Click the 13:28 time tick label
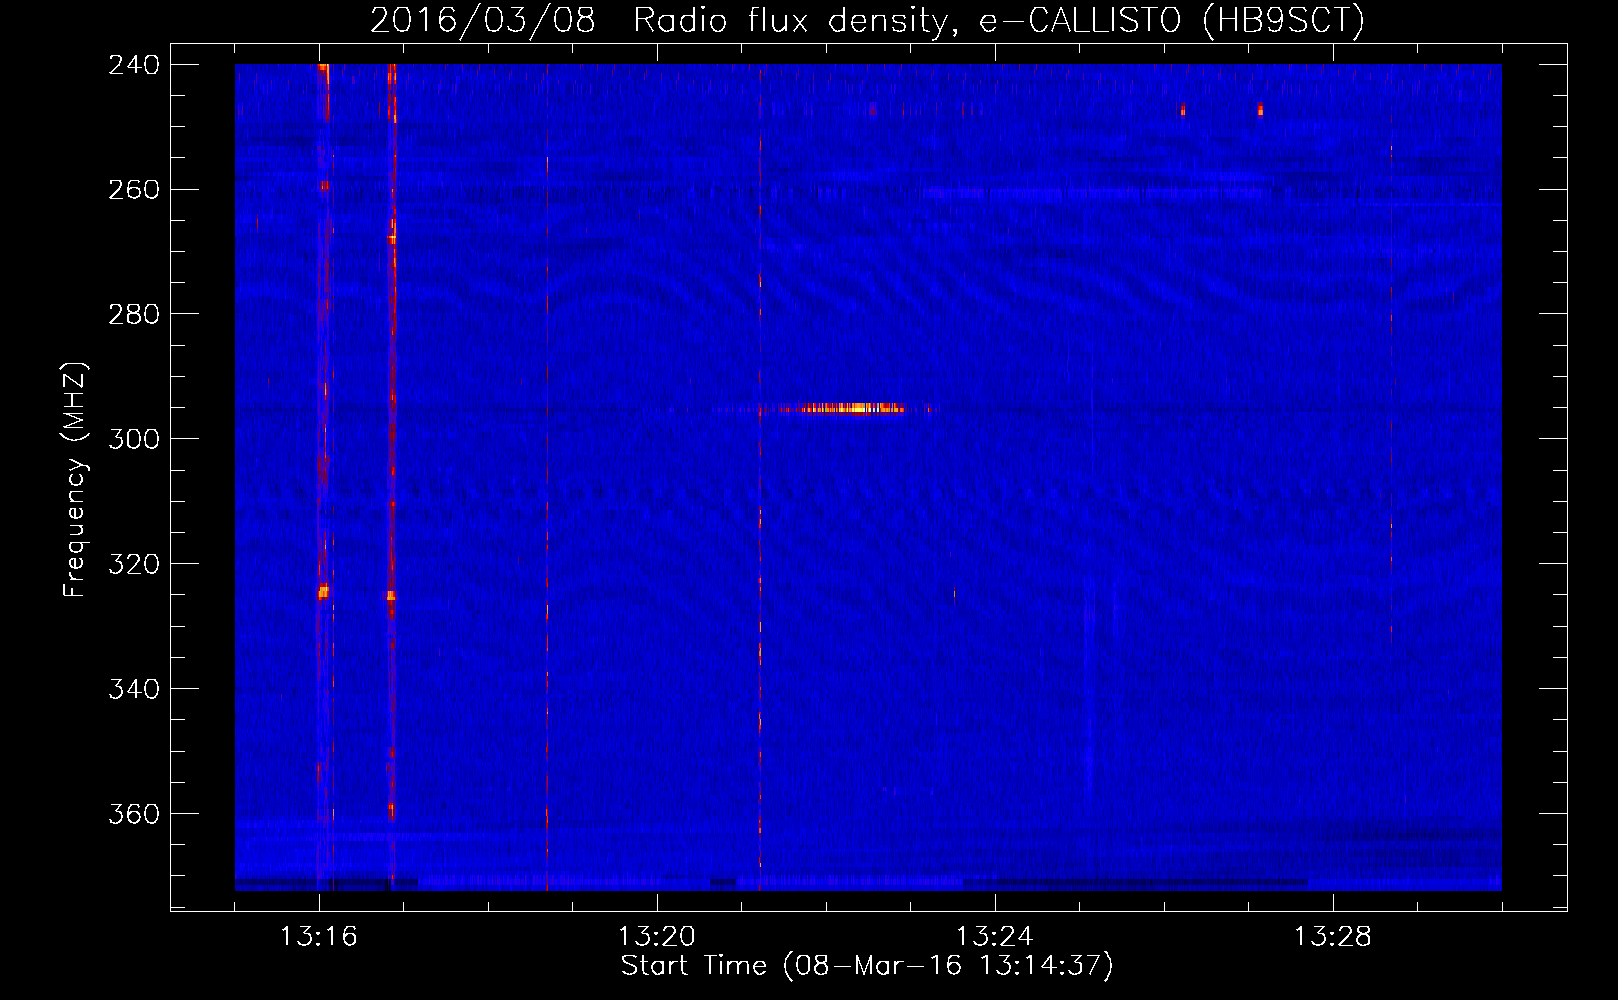Viewport: 1618px width, 1000px height. pos(1332,937)
